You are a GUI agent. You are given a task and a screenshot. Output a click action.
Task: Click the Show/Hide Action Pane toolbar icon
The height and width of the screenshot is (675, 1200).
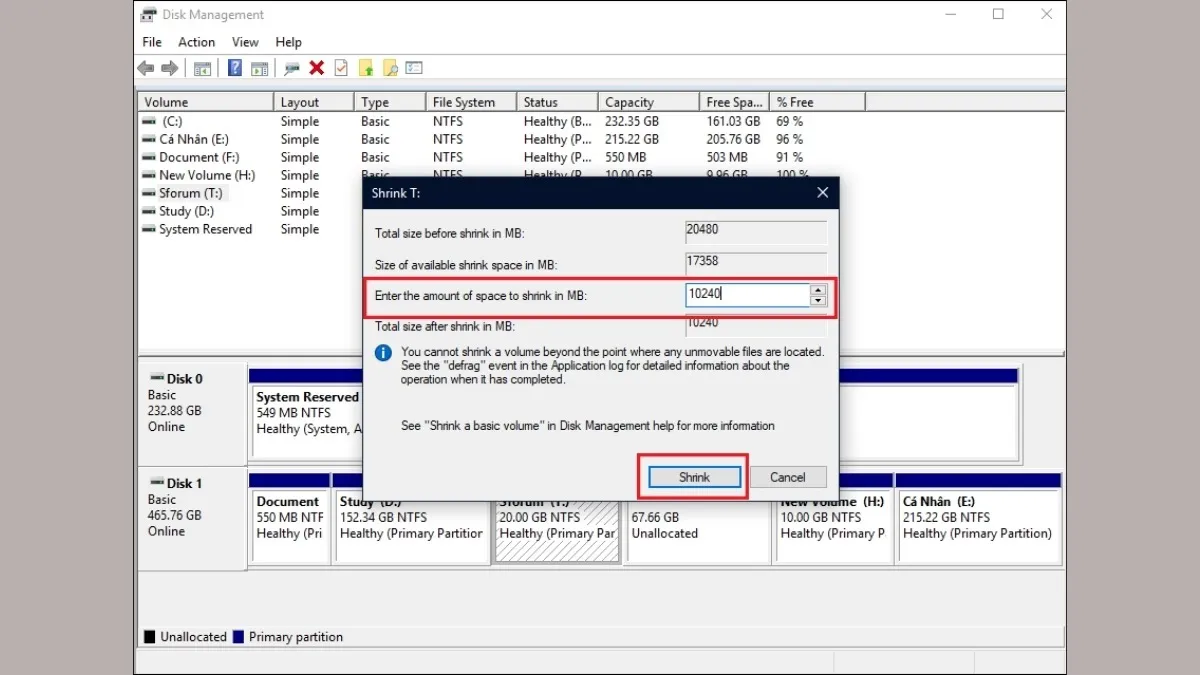point(261,68)
